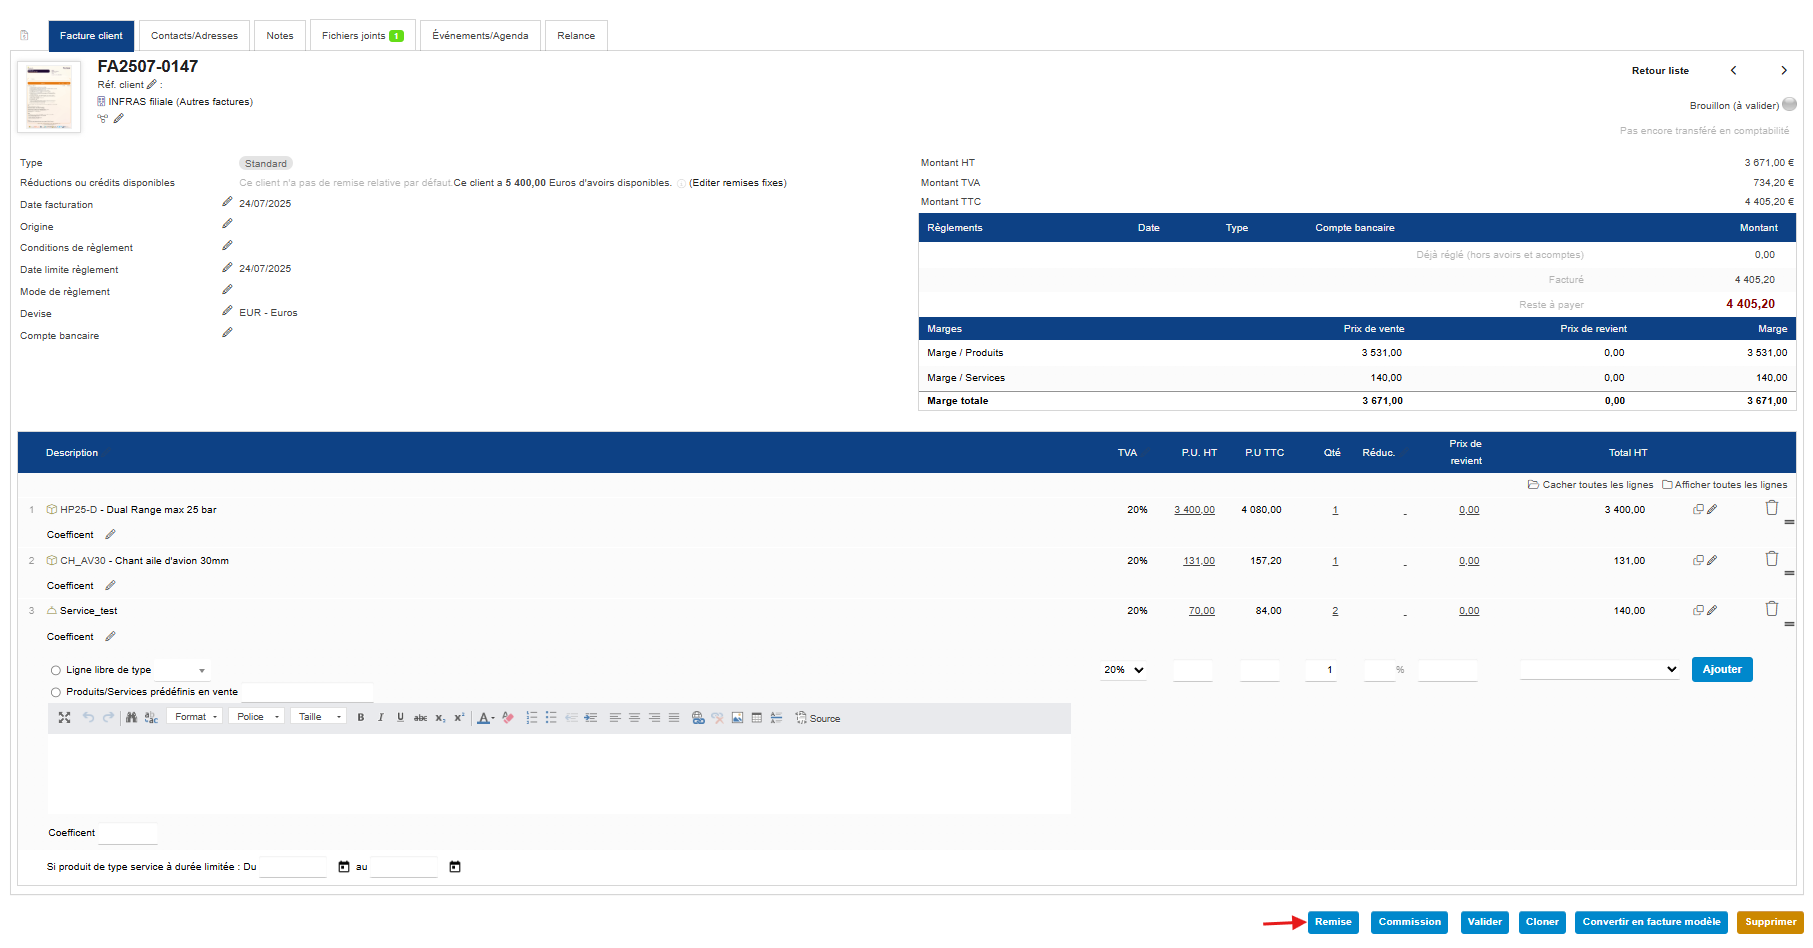Open calendar picker for service start date
The image size is (1813, 948).
344,867
